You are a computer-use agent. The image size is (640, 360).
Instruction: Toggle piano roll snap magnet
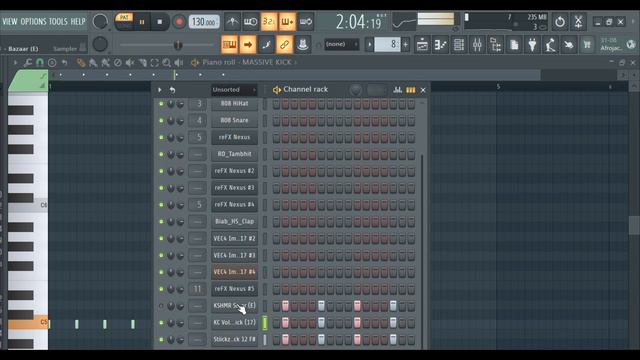click(x=40, y=62)
